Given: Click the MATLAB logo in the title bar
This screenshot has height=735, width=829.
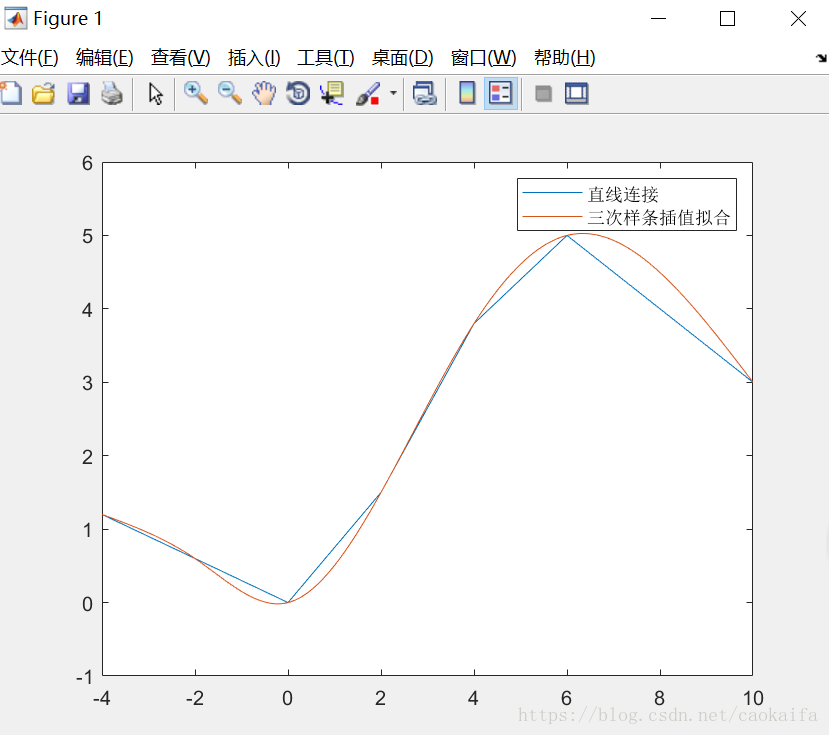Looking at the screenshot, I should pyautogui.click(x=15, y=19).
